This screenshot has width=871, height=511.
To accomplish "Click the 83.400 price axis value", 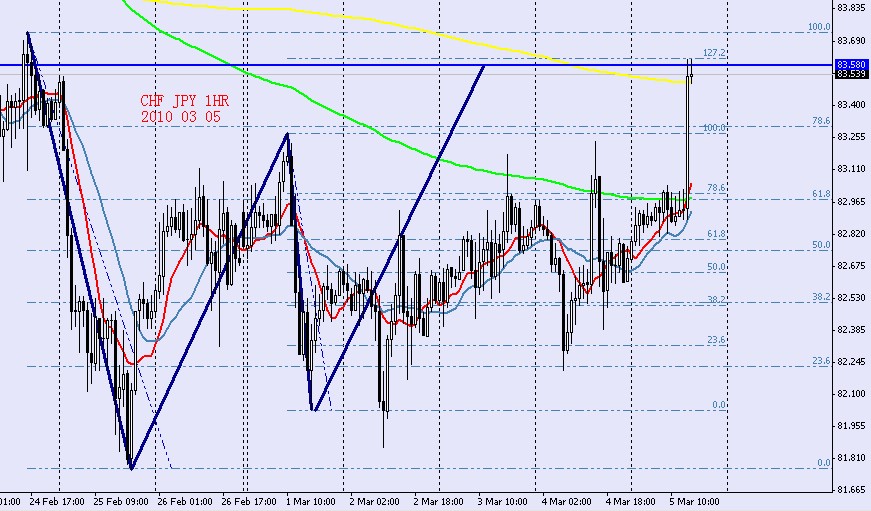I will click(852, 104).
